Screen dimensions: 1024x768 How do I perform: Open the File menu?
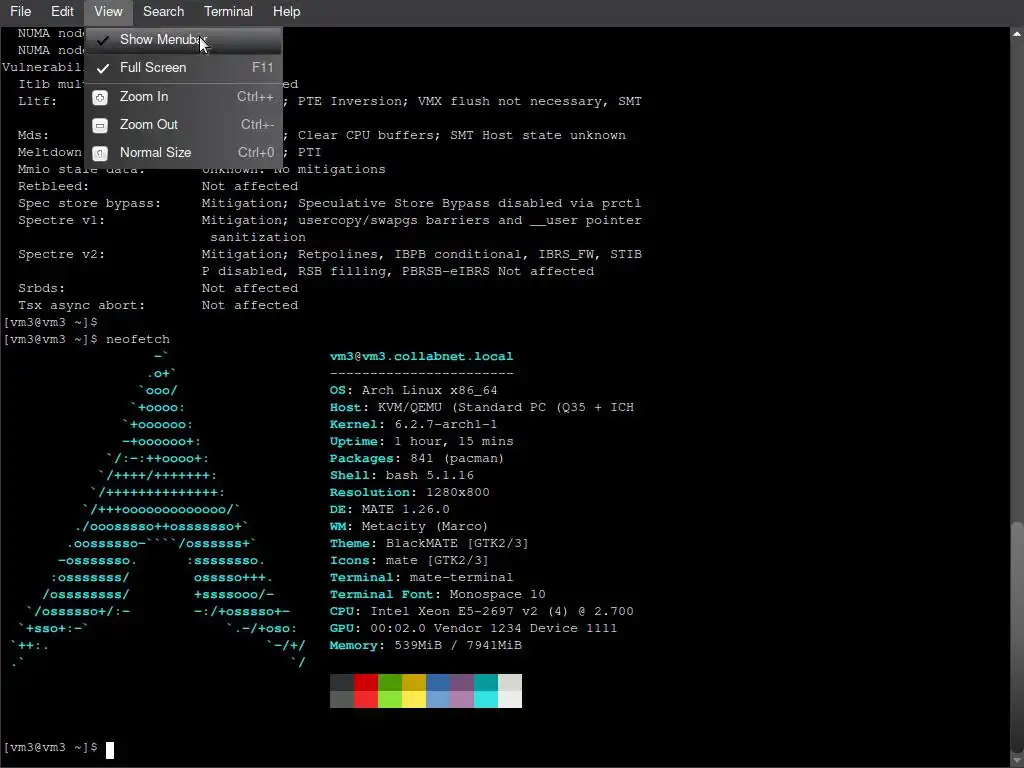tap(20, 12)
